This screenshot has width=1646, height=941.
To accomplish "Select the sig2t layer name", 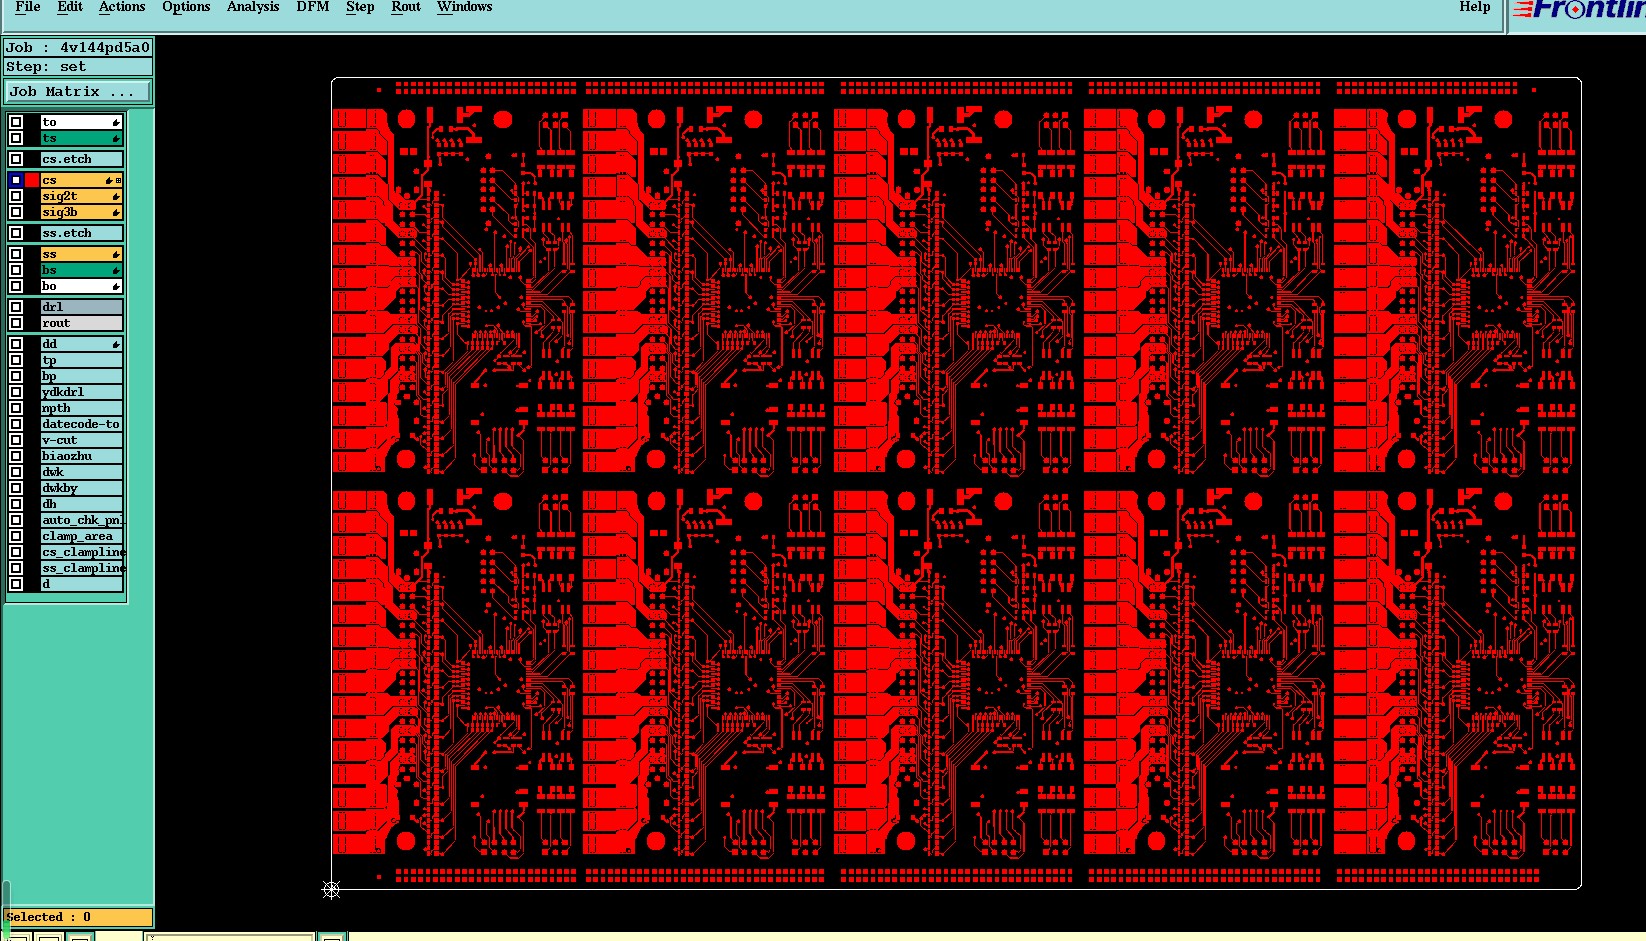I will 81,196.
